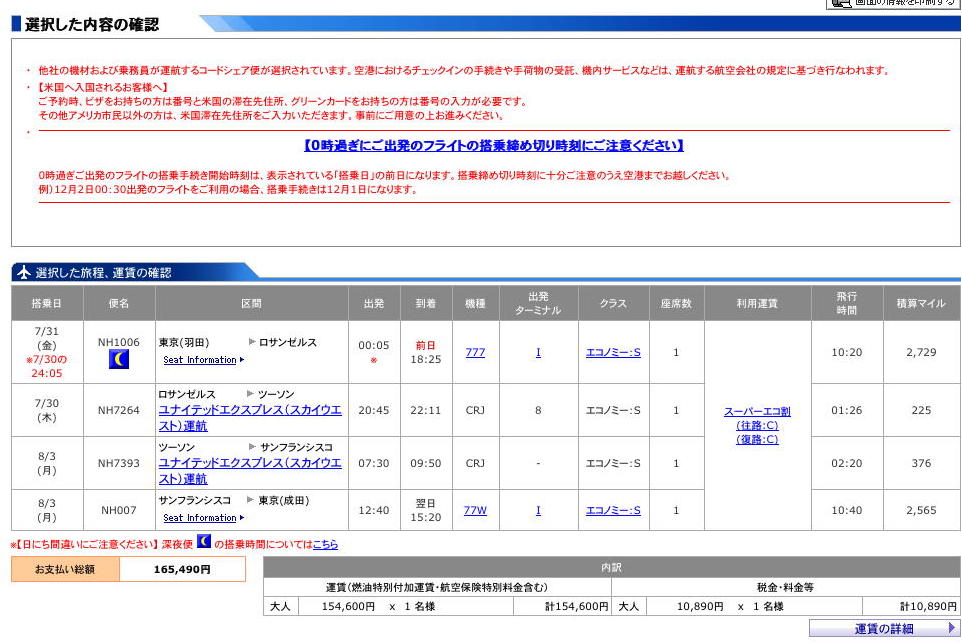Viewport: 962px width, 643px height.
Task: Click the 10:20 flight time value
Action: [847, 352]
